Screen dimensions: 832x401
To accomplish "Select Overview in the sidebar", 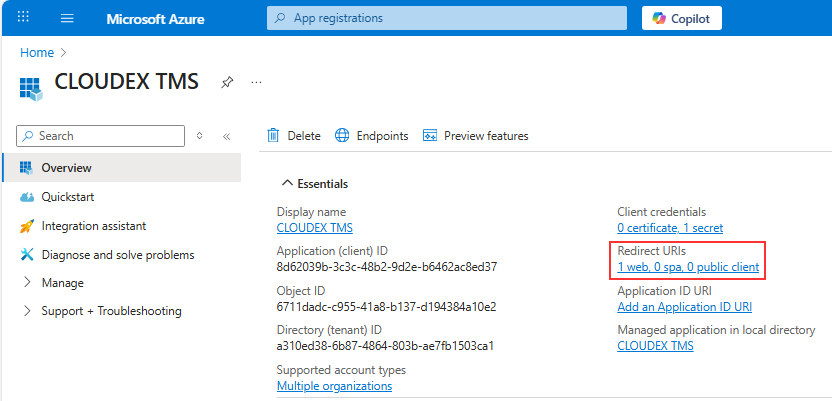I will [x=66, y=168].
